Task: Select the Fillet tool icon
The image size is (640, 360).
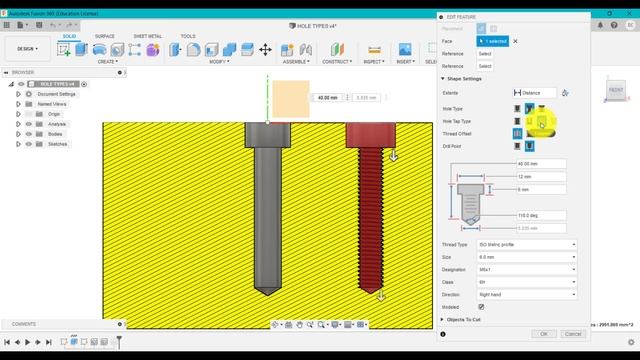Action: click(193, 50)
